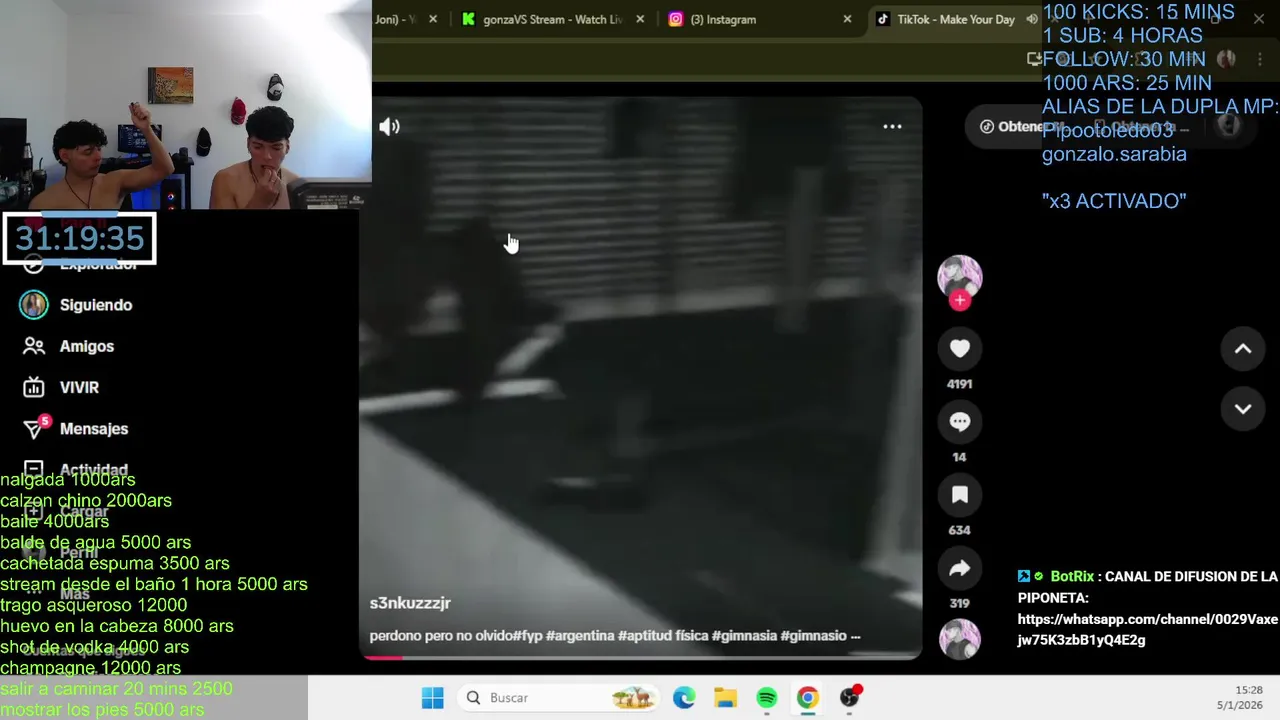Mute audio on the TikTok tab speaker icon

coord(1032,19)
